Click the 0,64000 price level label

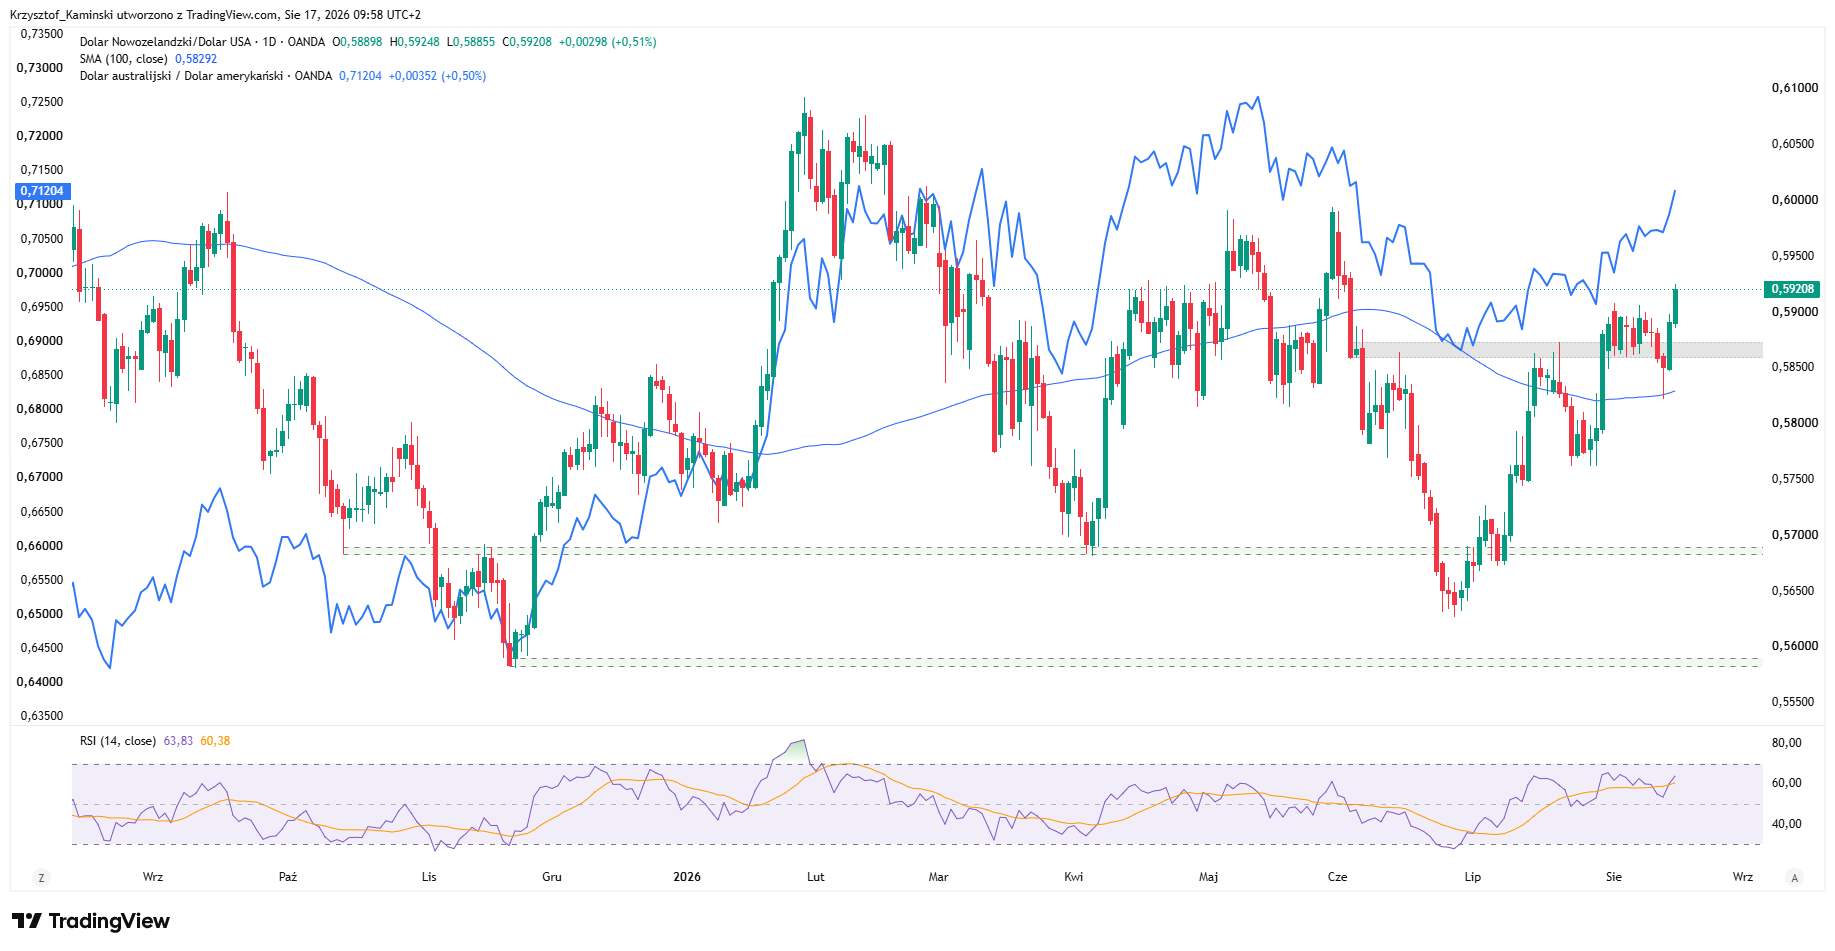click(41, 682)
